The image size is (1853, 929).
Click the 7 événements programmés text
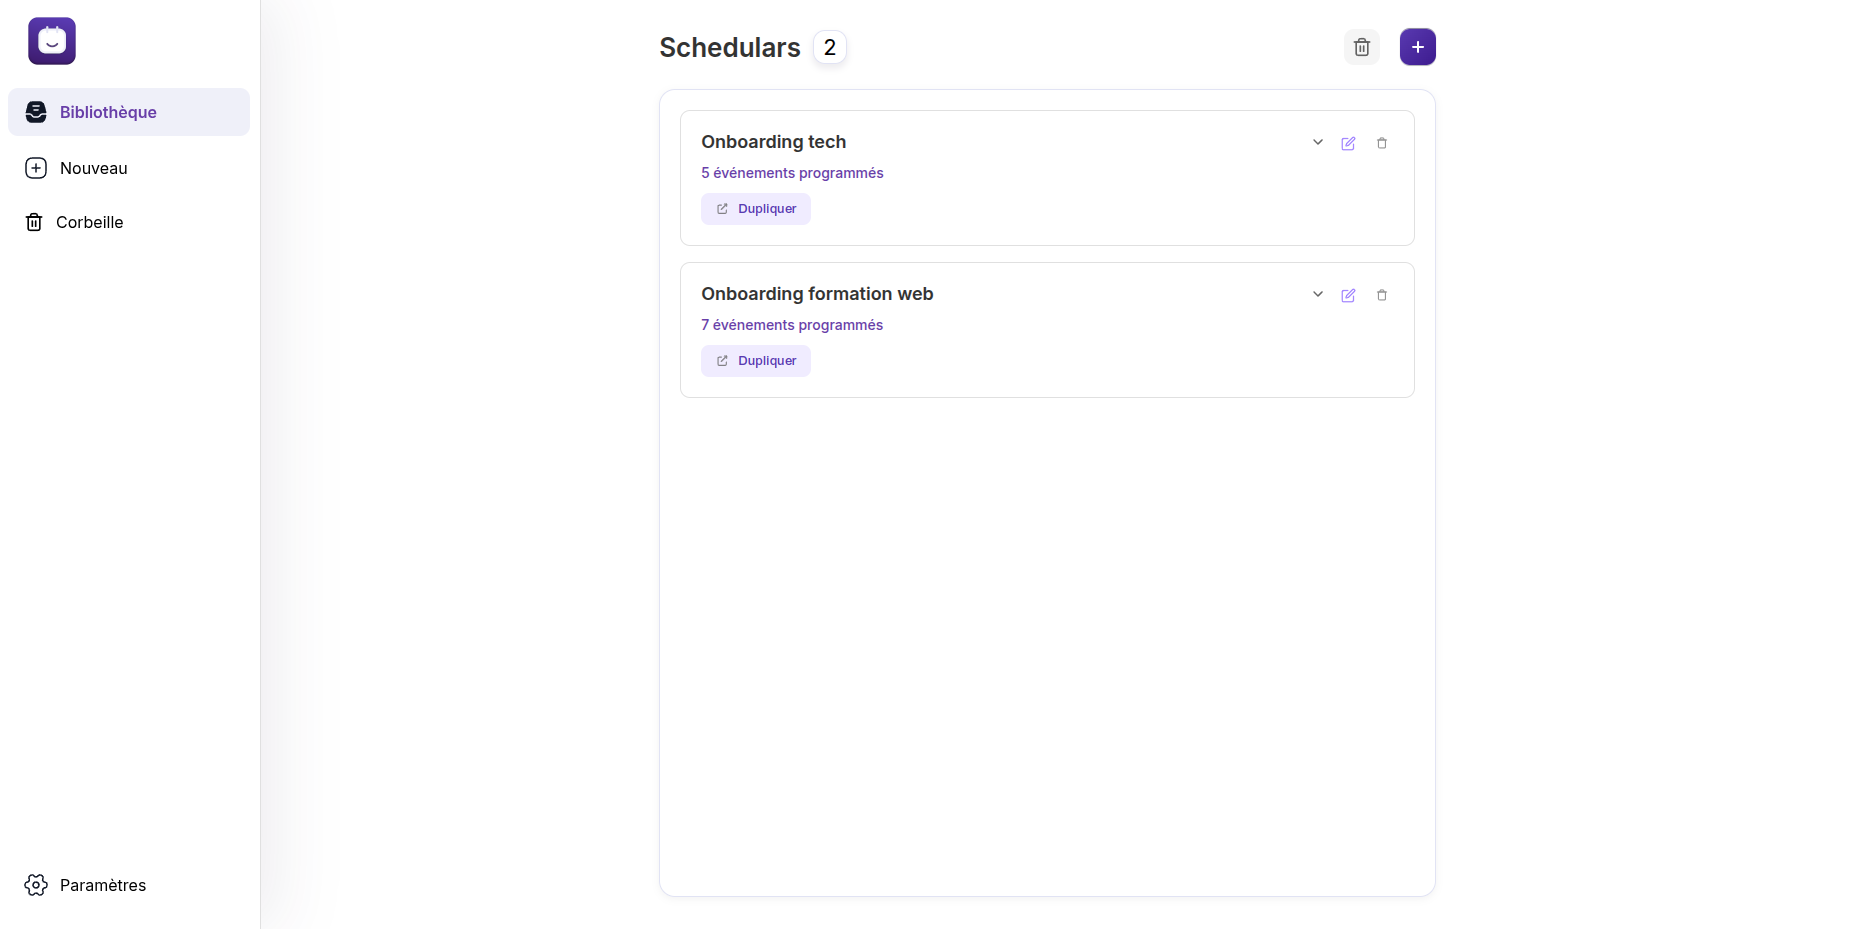tap(791, 325)
